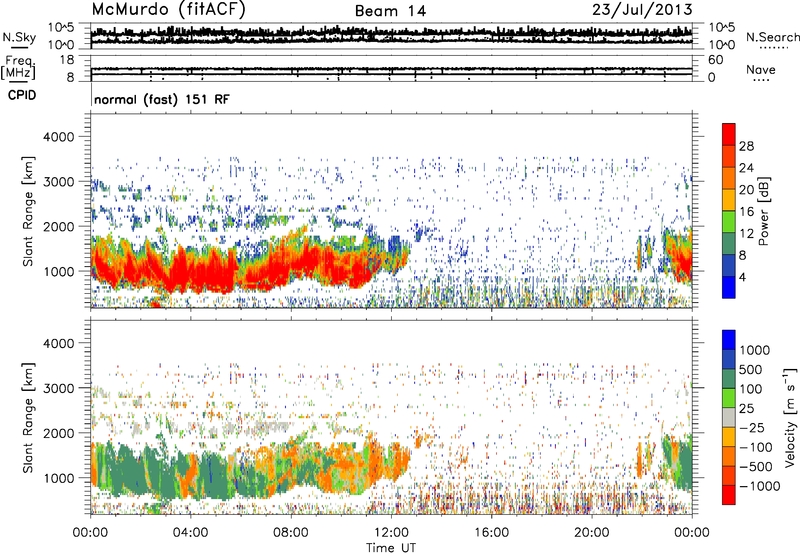Image resolution: width=800 pixels, height=554 pixels.
Task: Click the power colorbar label "20"
Action: pyautogui.click(x=746, y=190)
